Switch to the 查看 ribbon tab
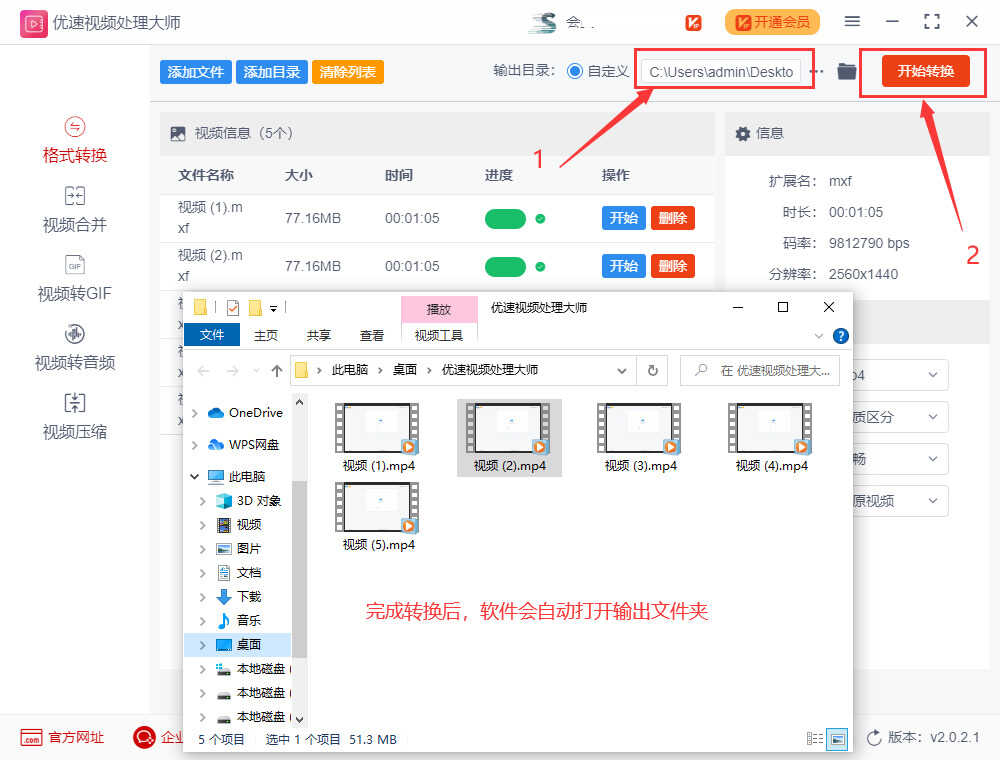This screenshot has width=1000, height=760. click(x=372, y=335)
